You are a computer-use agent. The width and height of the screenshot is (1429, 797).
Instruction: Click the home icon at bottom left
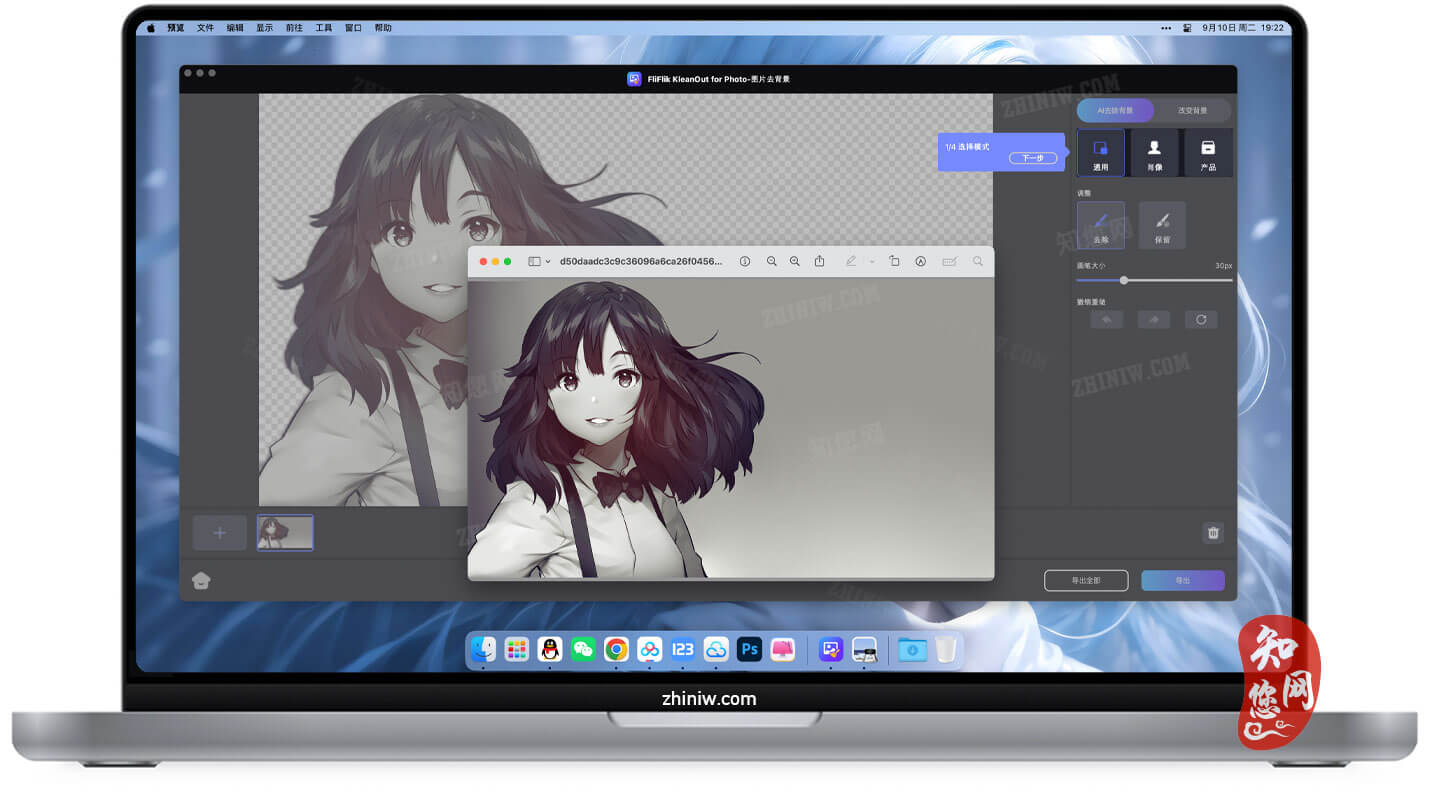(x=201, y=580)
